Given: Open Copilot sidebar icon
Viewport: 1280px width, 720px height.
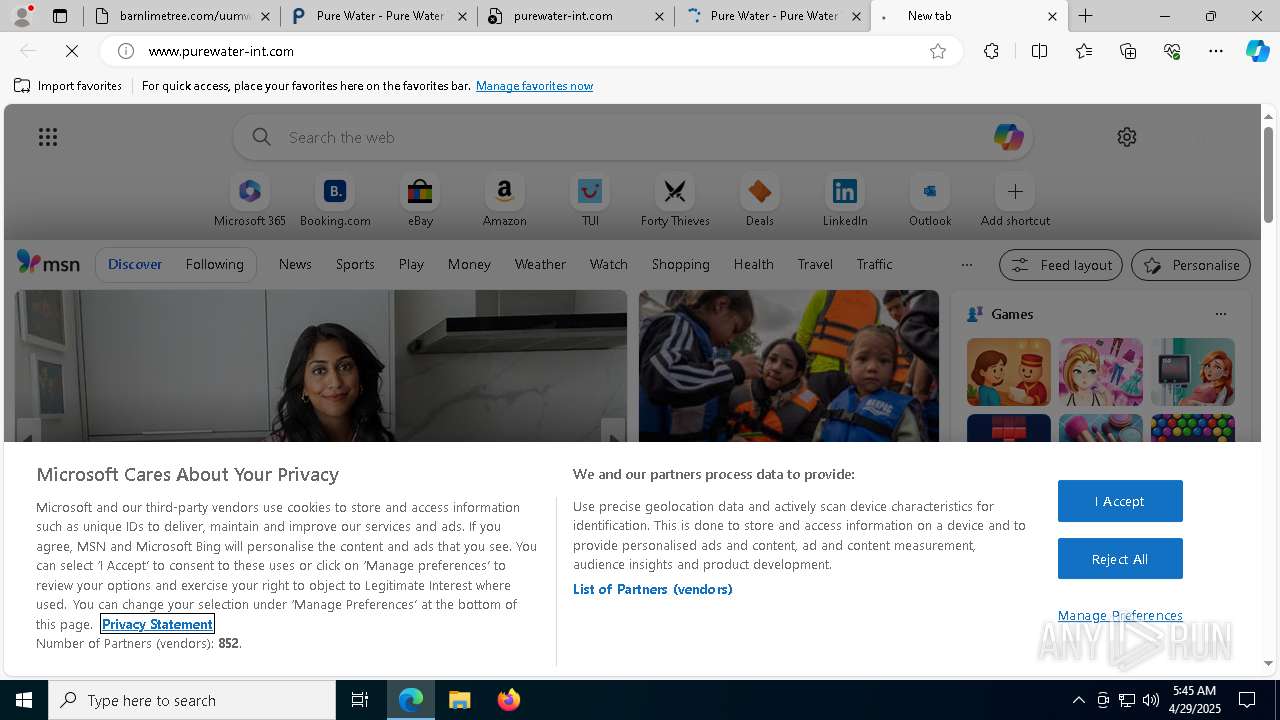Looking at the screenshot, I should [1257, 51].
